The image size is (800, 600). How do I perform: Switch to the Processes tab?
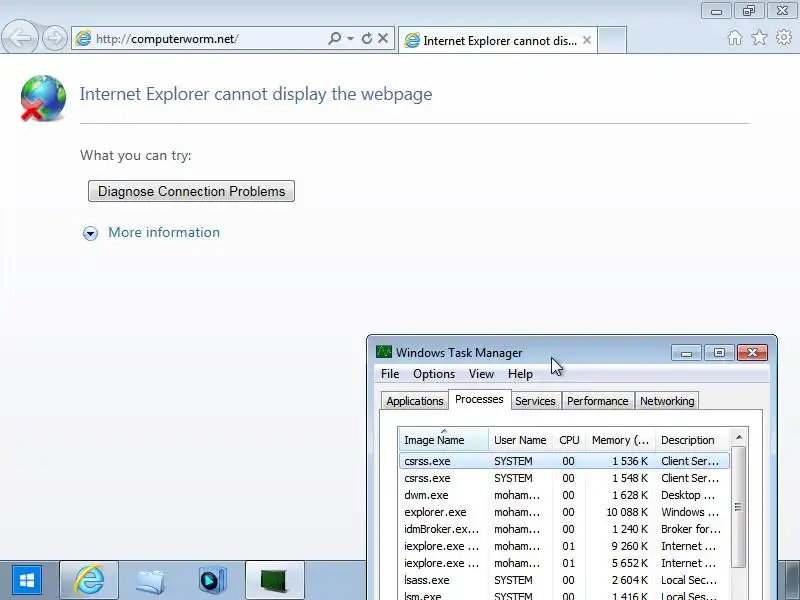(x=479, y=399)
